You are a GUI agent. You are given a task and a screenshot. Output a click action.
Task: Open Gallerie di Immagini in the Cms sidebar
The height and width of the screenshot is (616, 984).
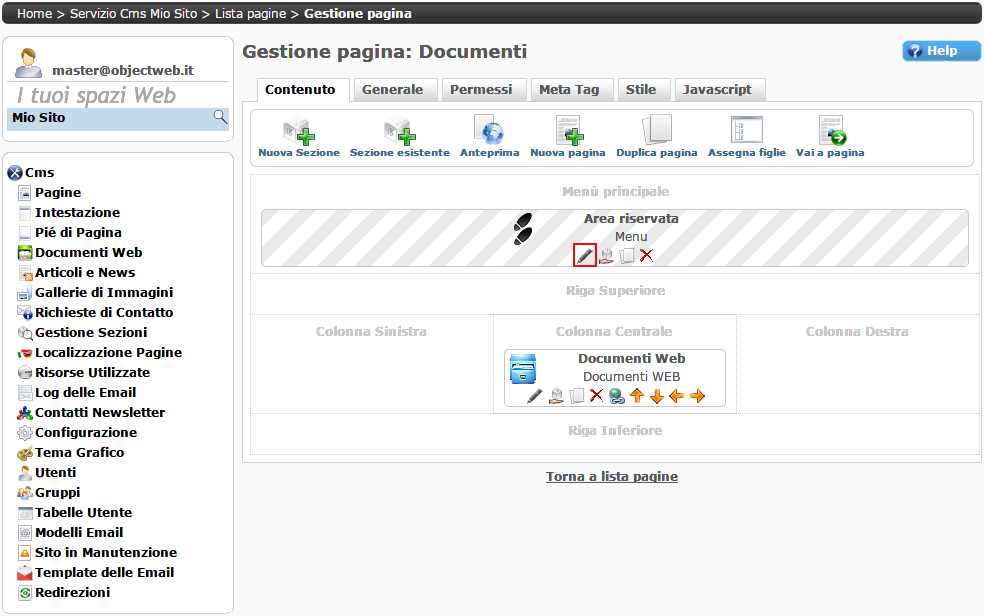point(103,292)
